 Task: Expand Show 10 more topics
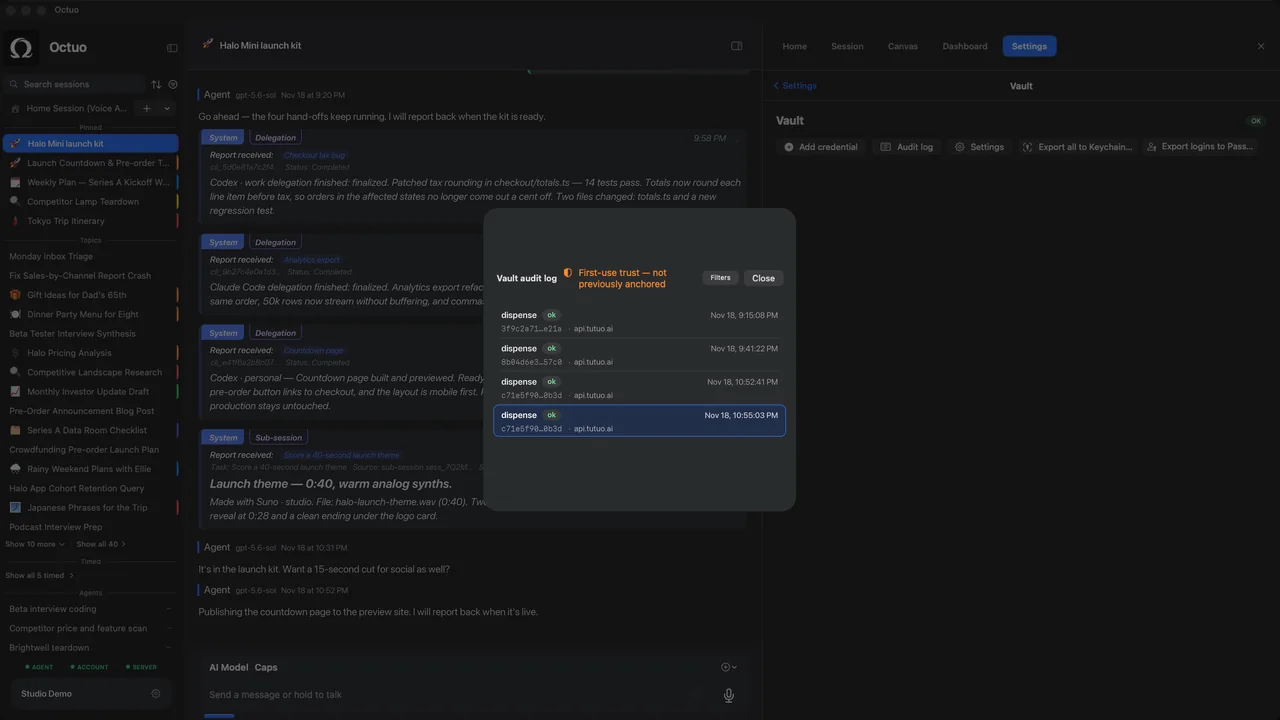[35, 544]
